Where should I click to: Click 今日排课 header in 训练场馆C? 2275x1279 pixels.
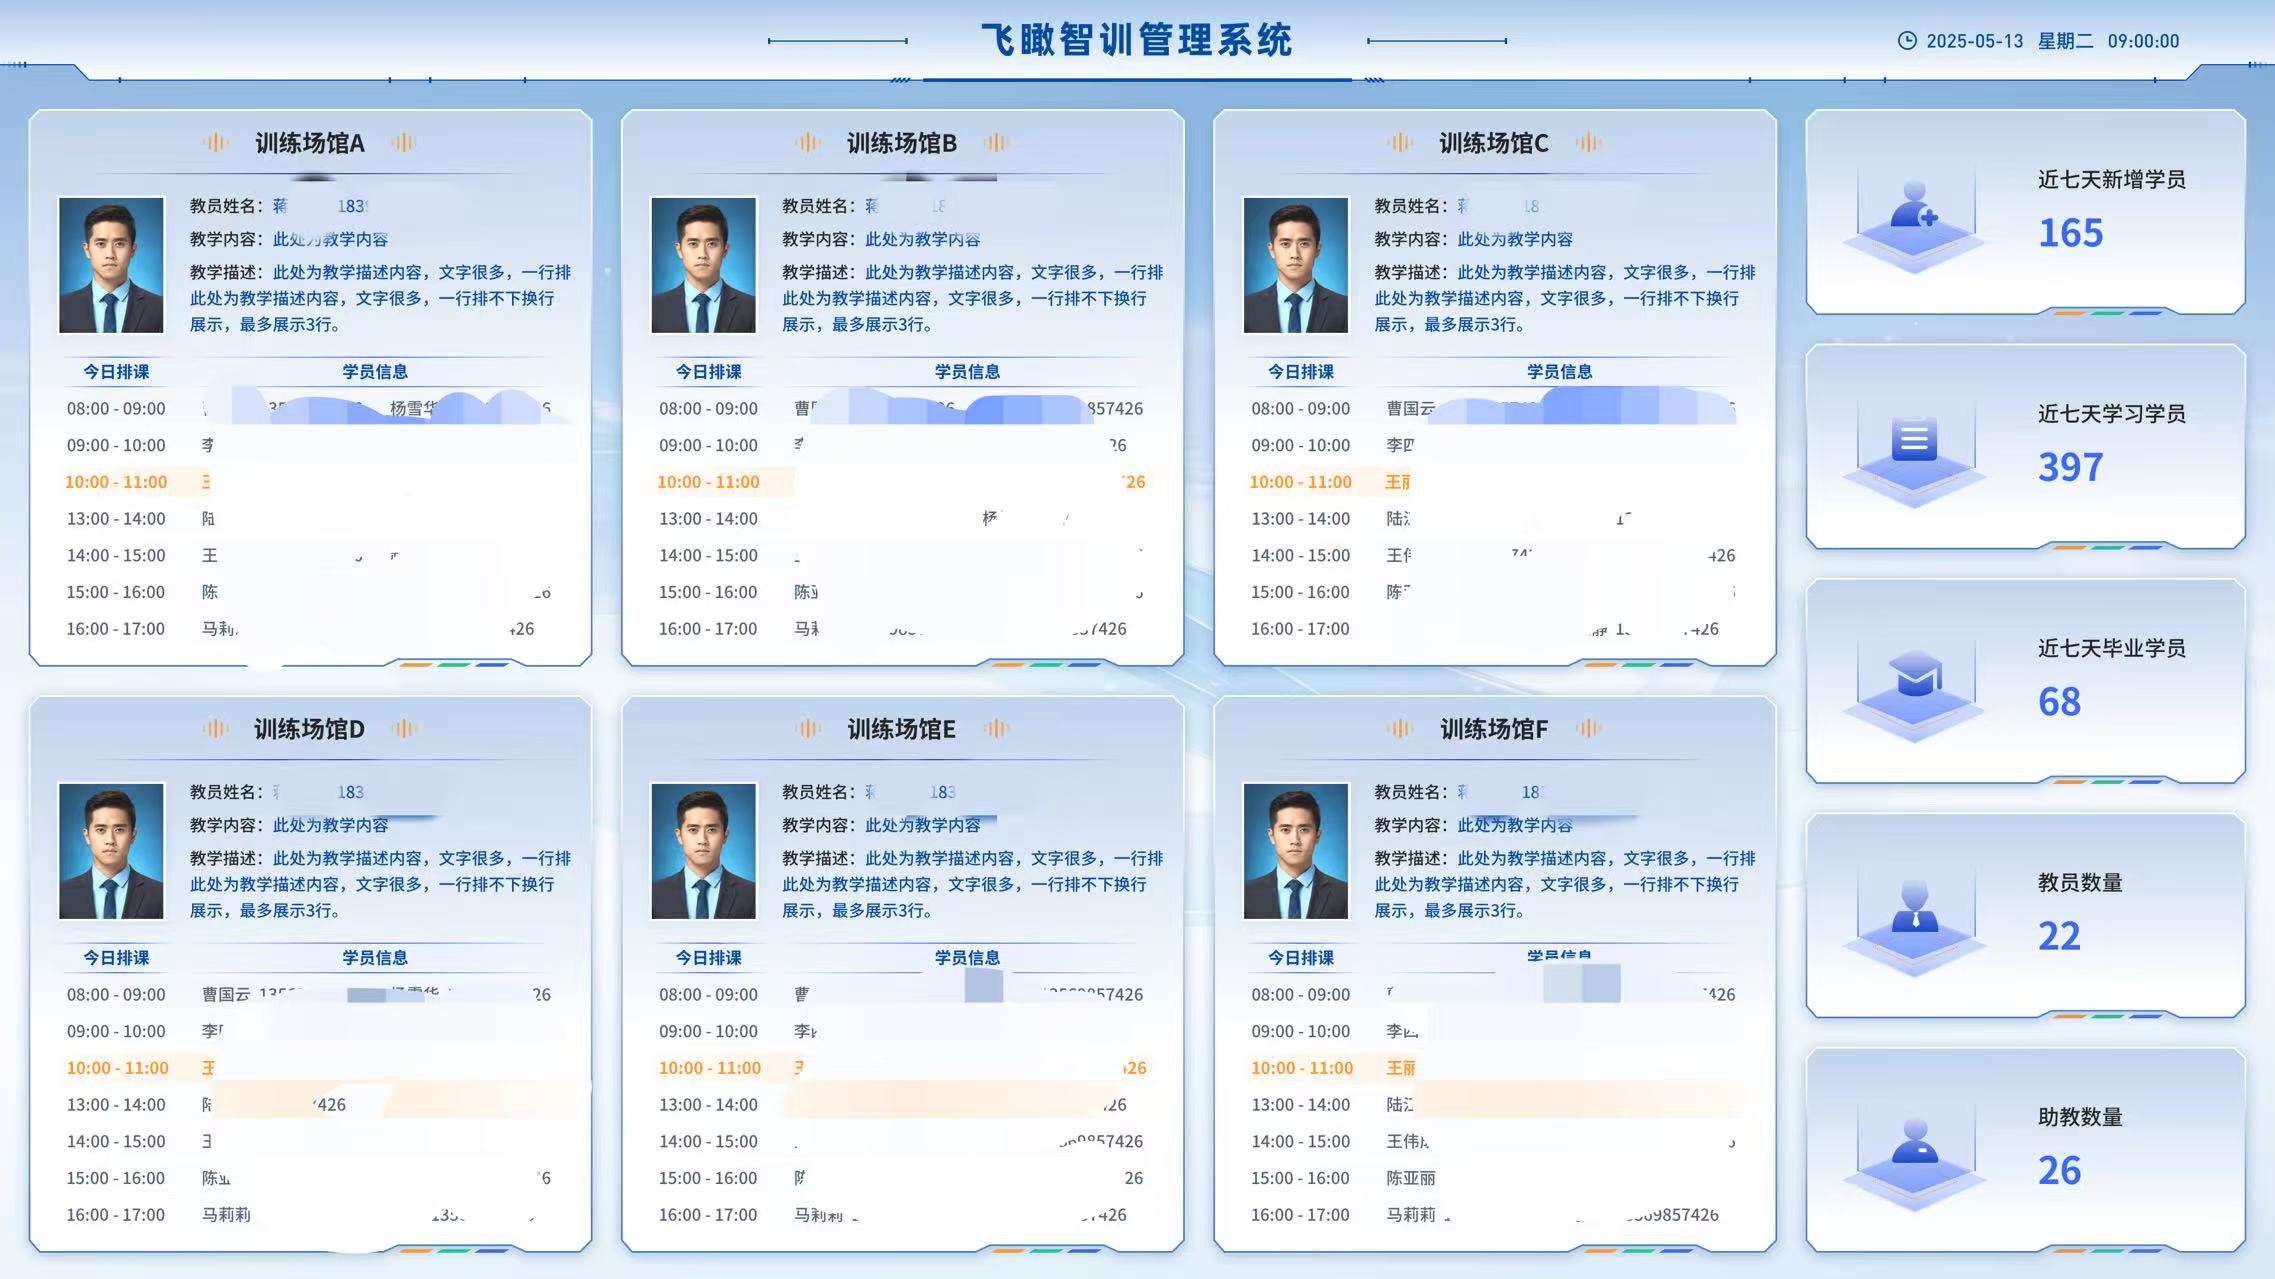[1300, 372]
